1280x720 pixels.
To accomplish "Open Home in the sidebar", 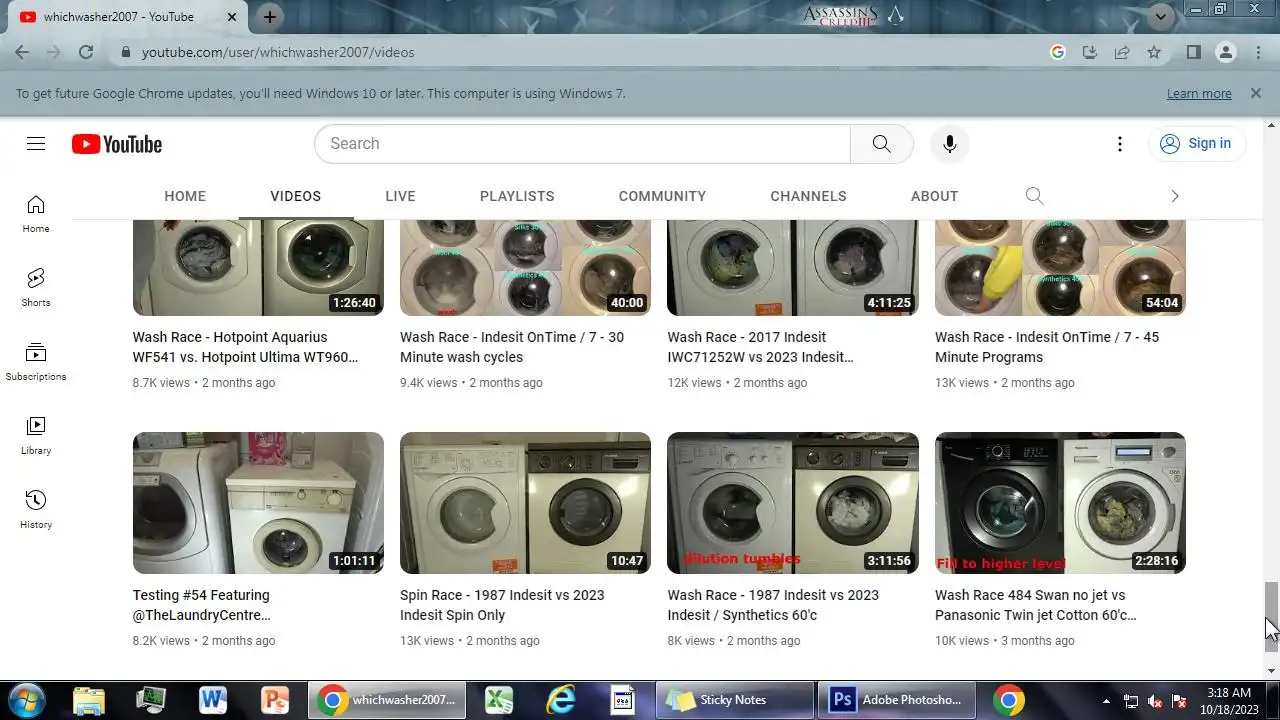I will coord(36,214).
